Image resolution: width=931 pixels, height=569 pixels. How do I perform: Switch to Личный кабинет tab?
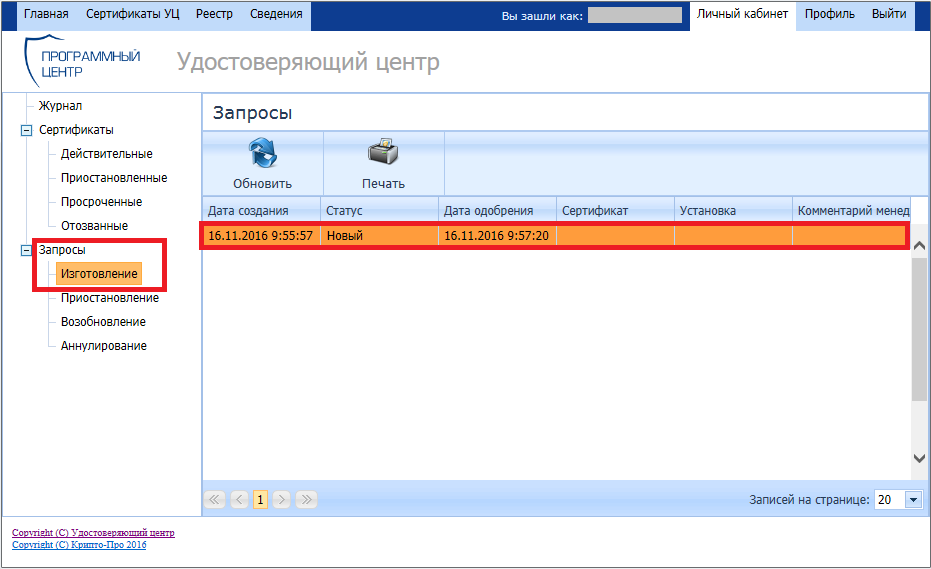[742, 15]
